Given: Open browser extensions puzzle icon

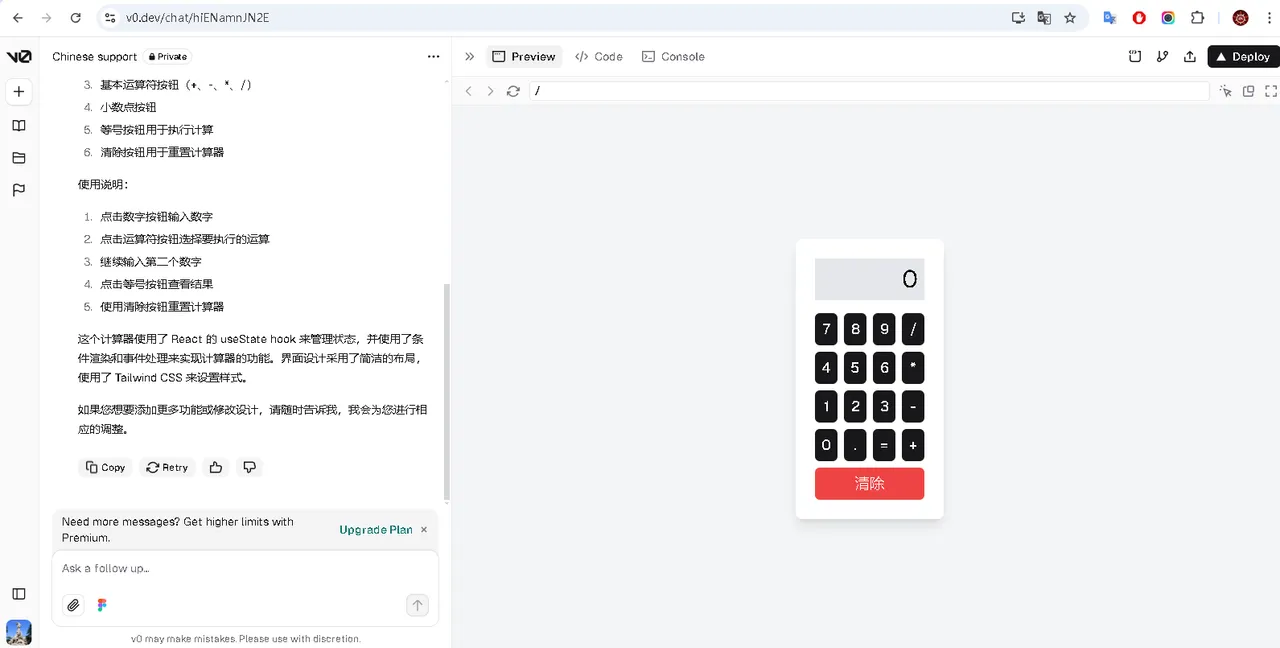Looking at the screenshot, I should (1197, 18).
